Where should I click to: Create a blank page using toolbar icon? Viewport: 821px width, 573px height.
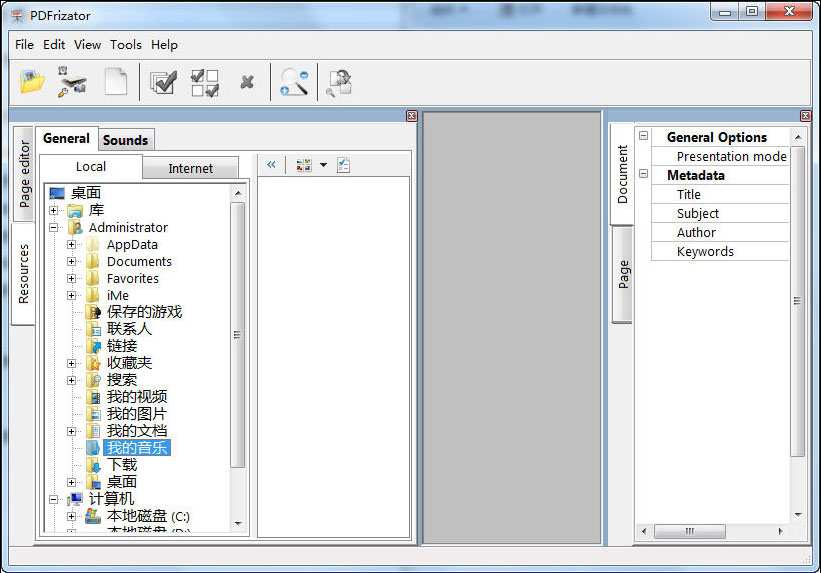tap(116, 82)
